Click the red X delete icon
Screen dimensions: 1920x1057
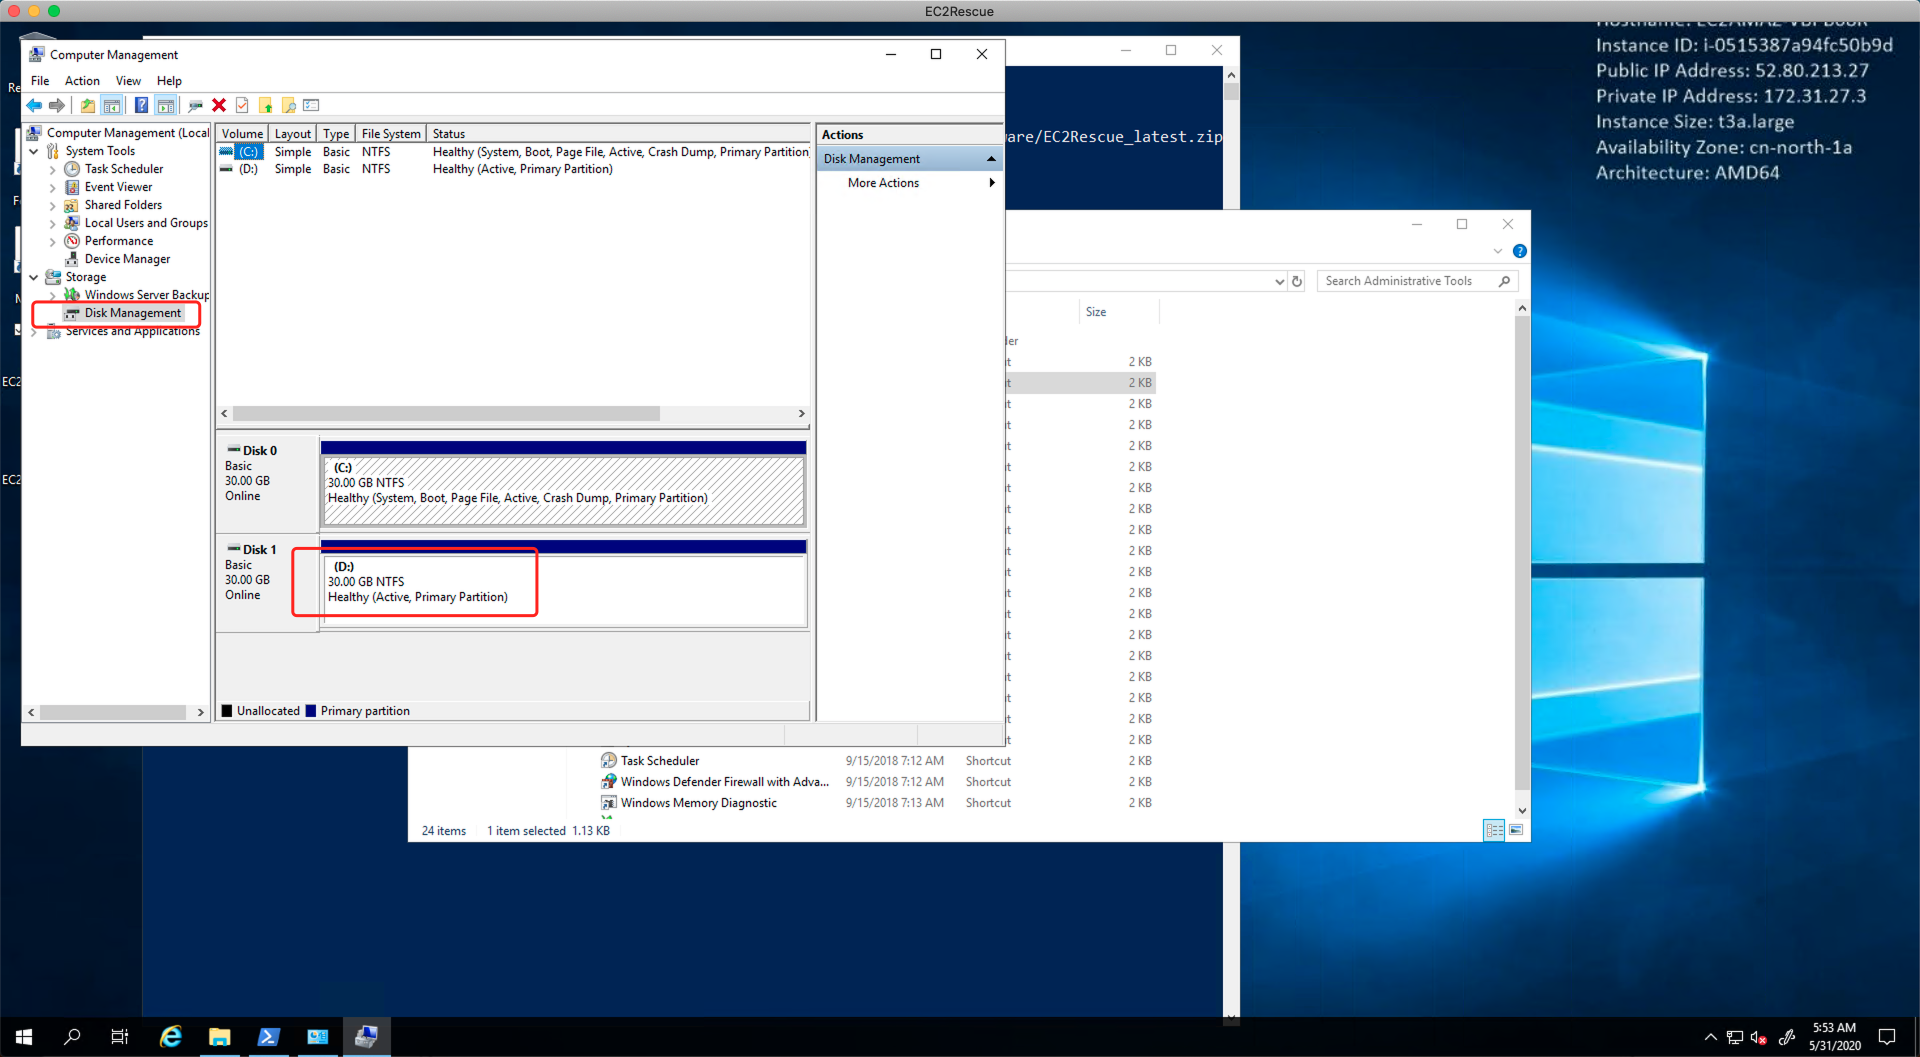point(219,106)
